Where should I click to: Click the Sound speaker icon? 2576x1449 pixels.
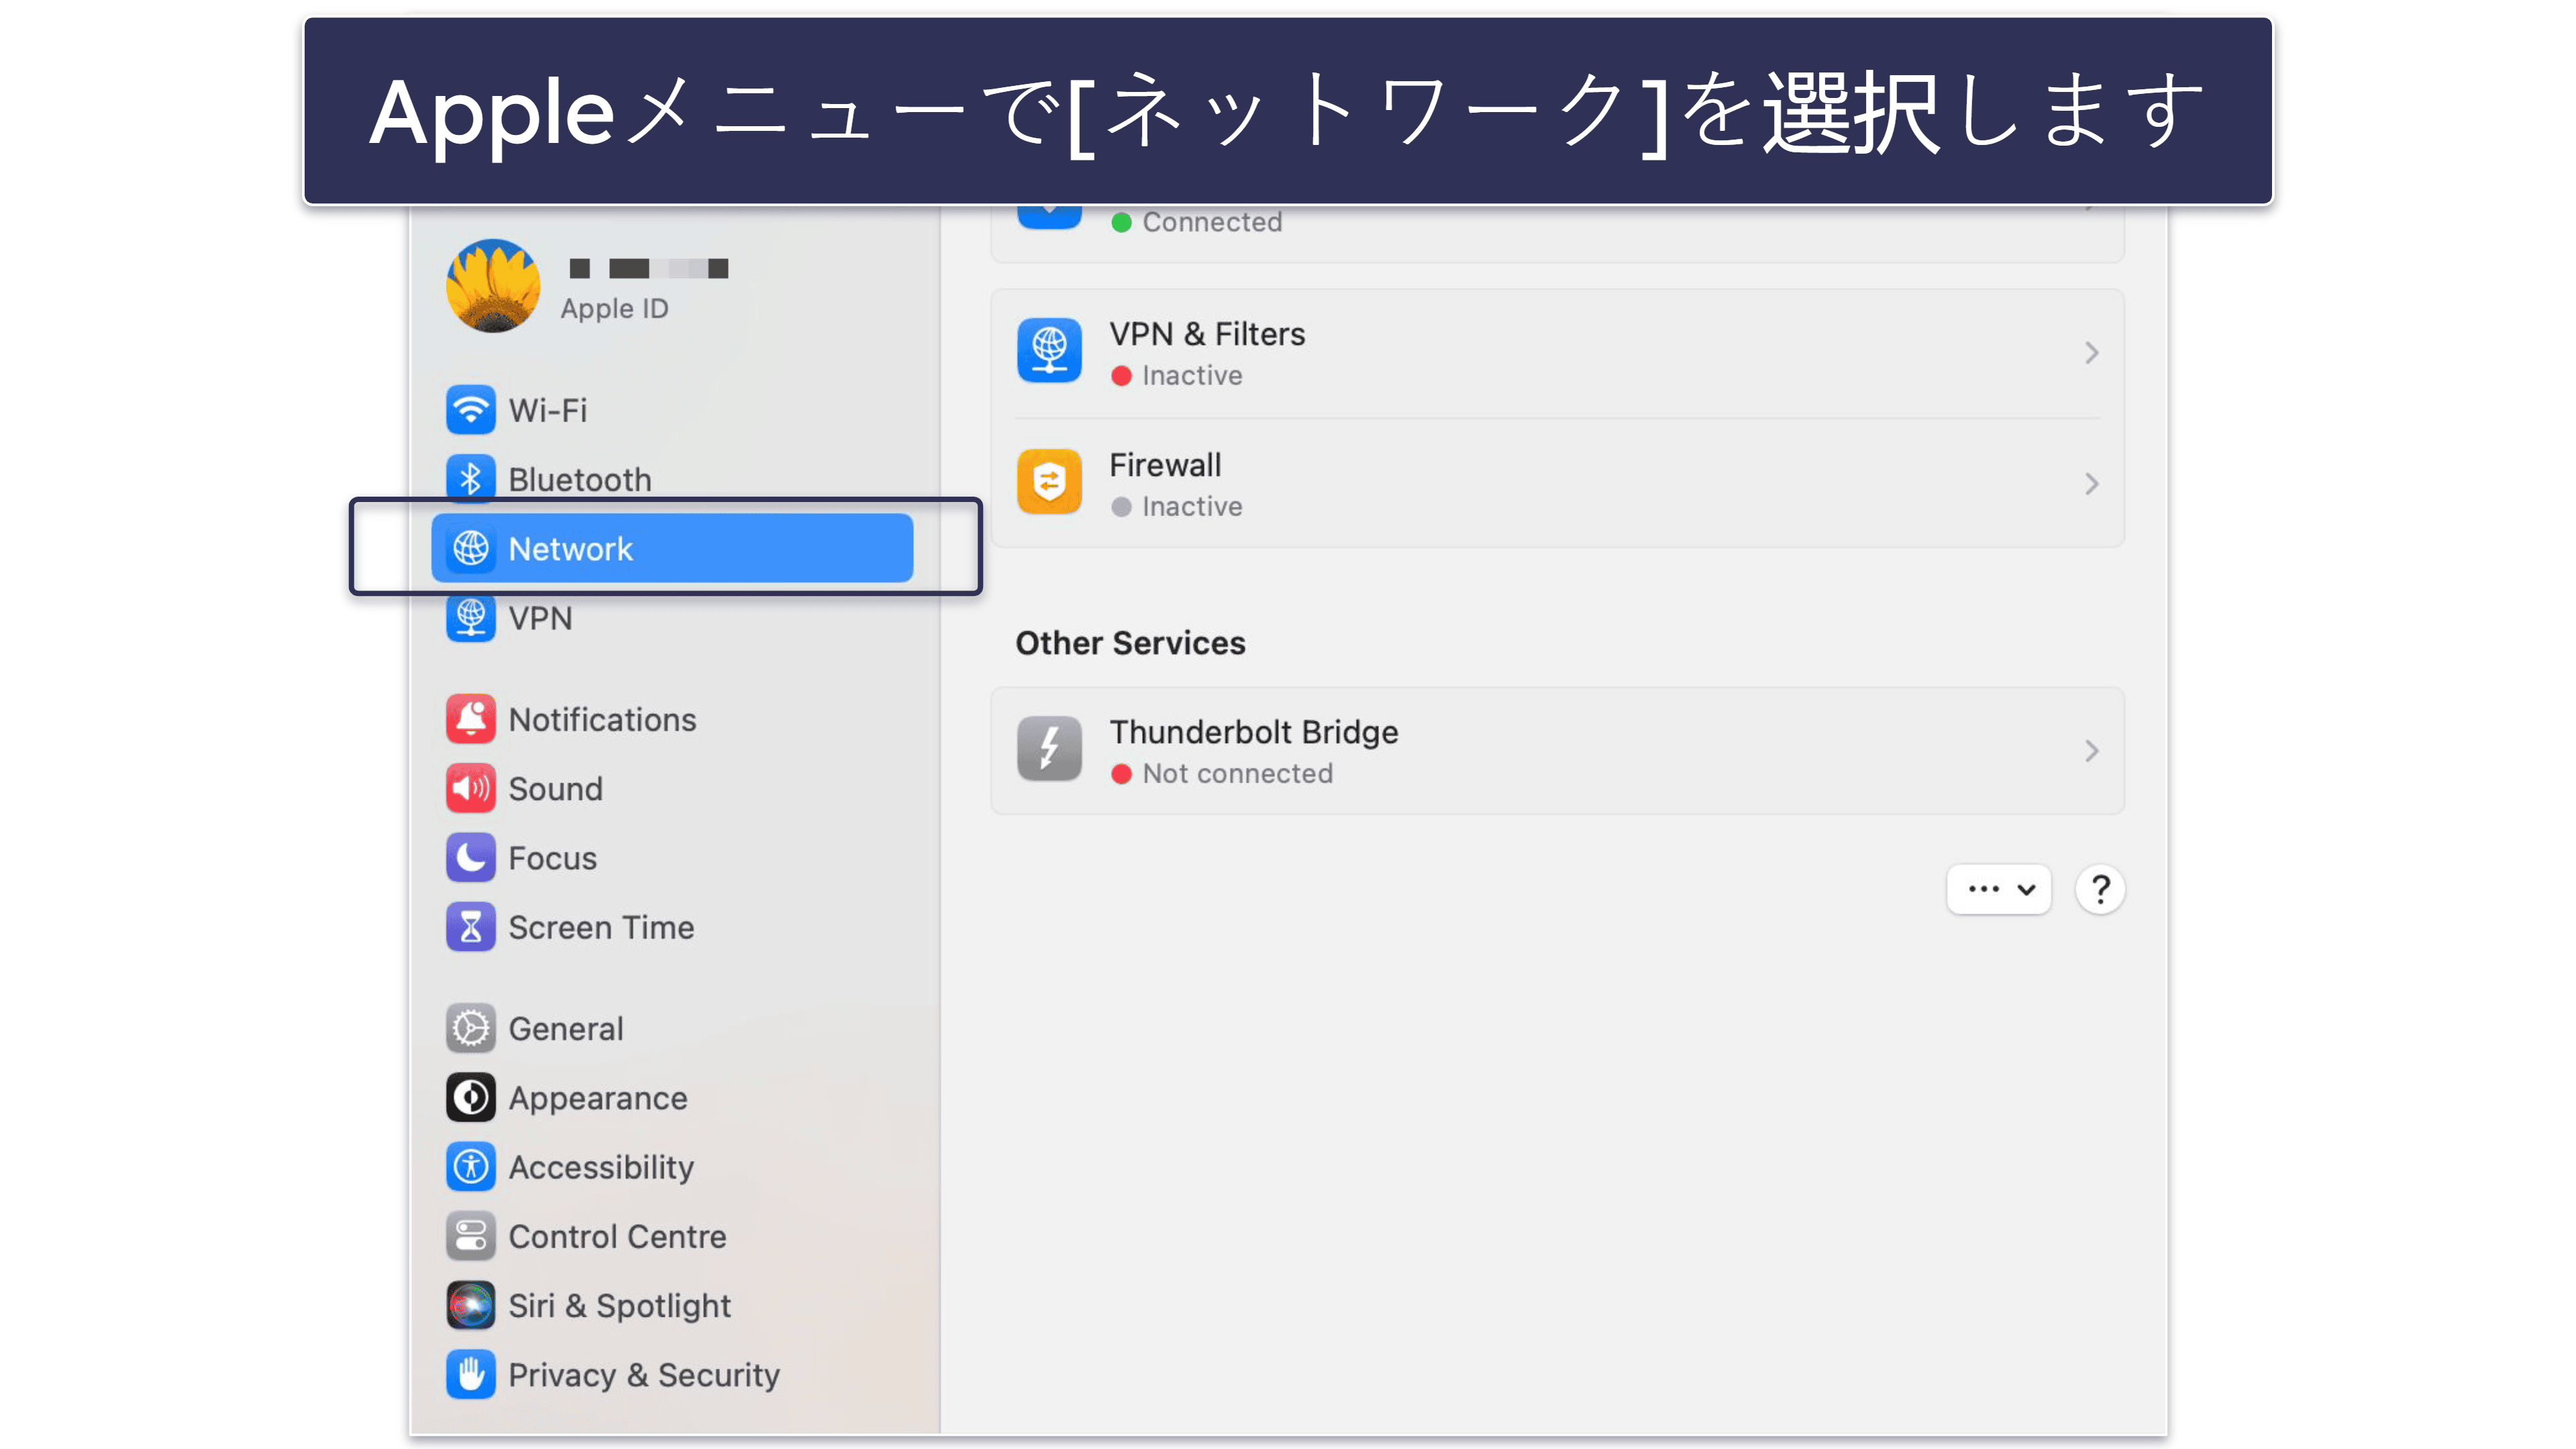pyautogui.click(x=470, y=788)
